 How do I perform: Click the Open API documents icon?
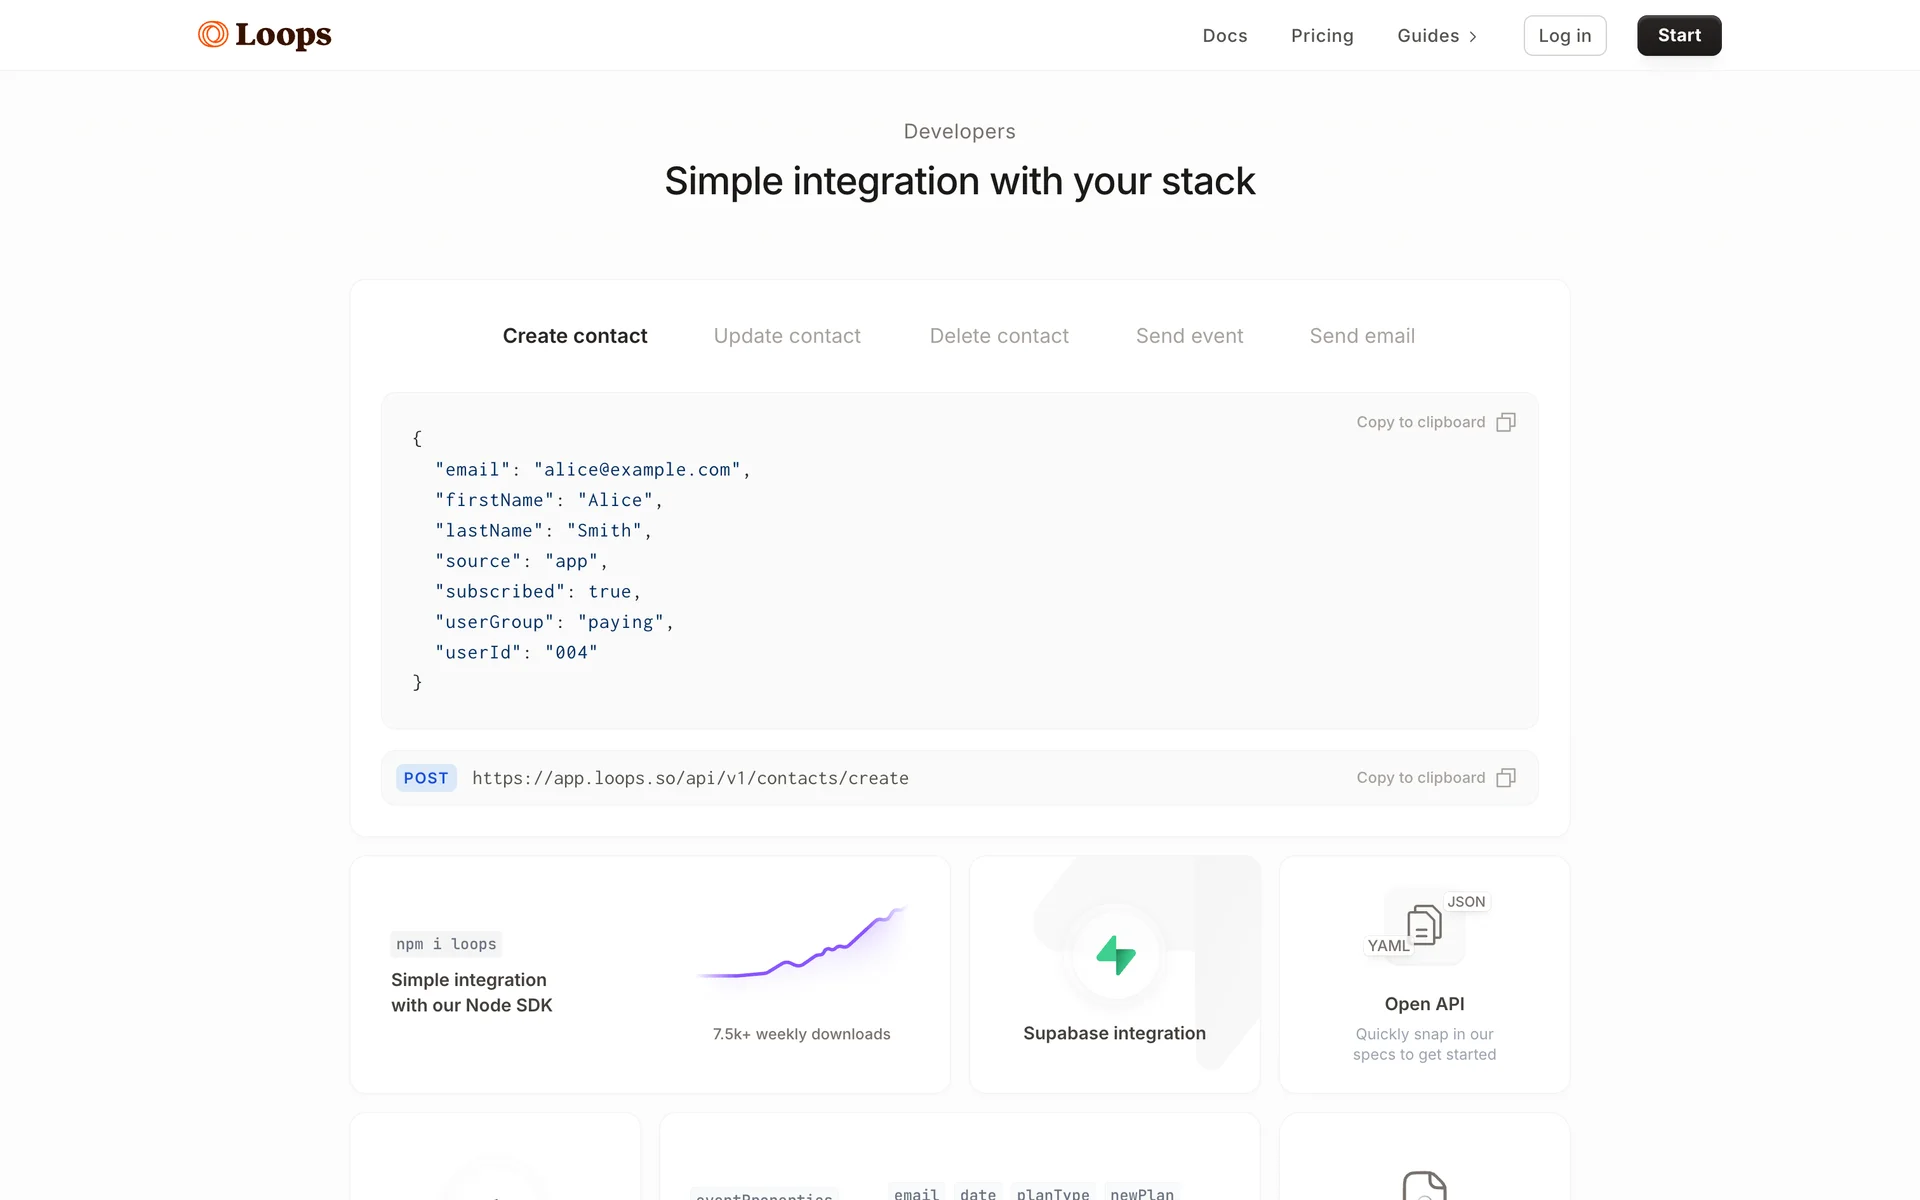point(1424,925)
